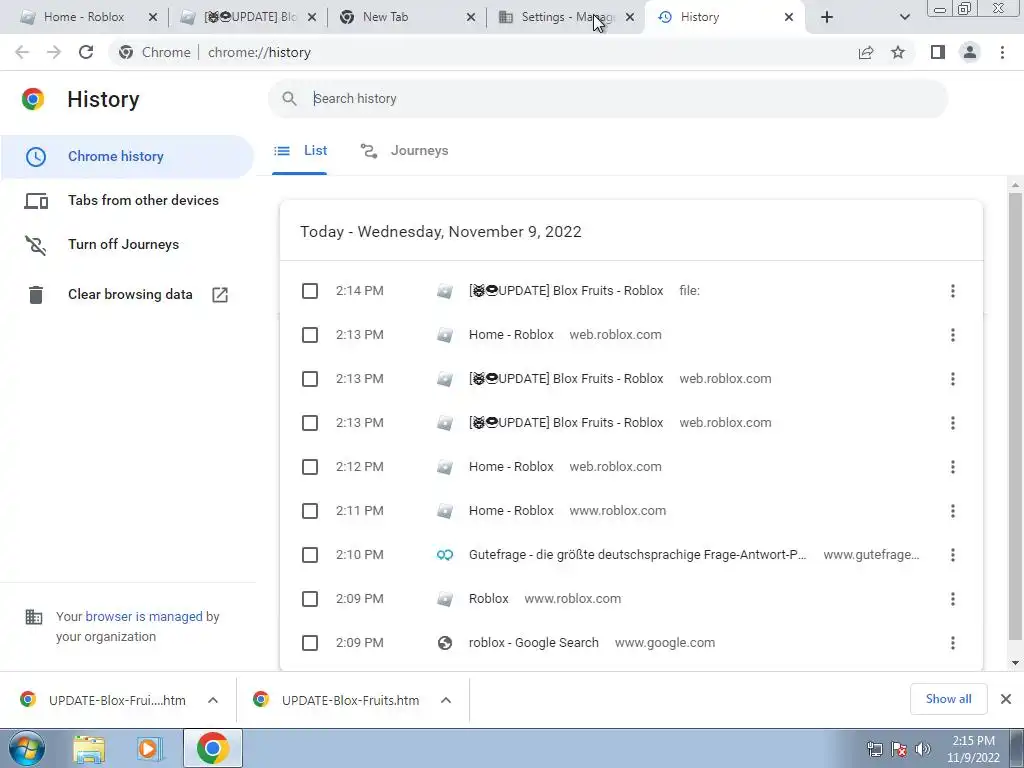This screenshot has width=1024, height=768.
Task: Open the tab search chevron
Action: (904, 17)
